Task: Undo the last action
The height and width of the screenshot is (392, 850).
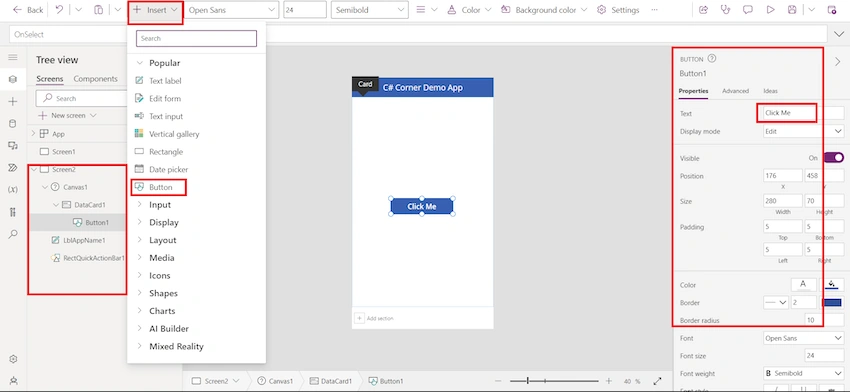Action: (x=59, y=10)
